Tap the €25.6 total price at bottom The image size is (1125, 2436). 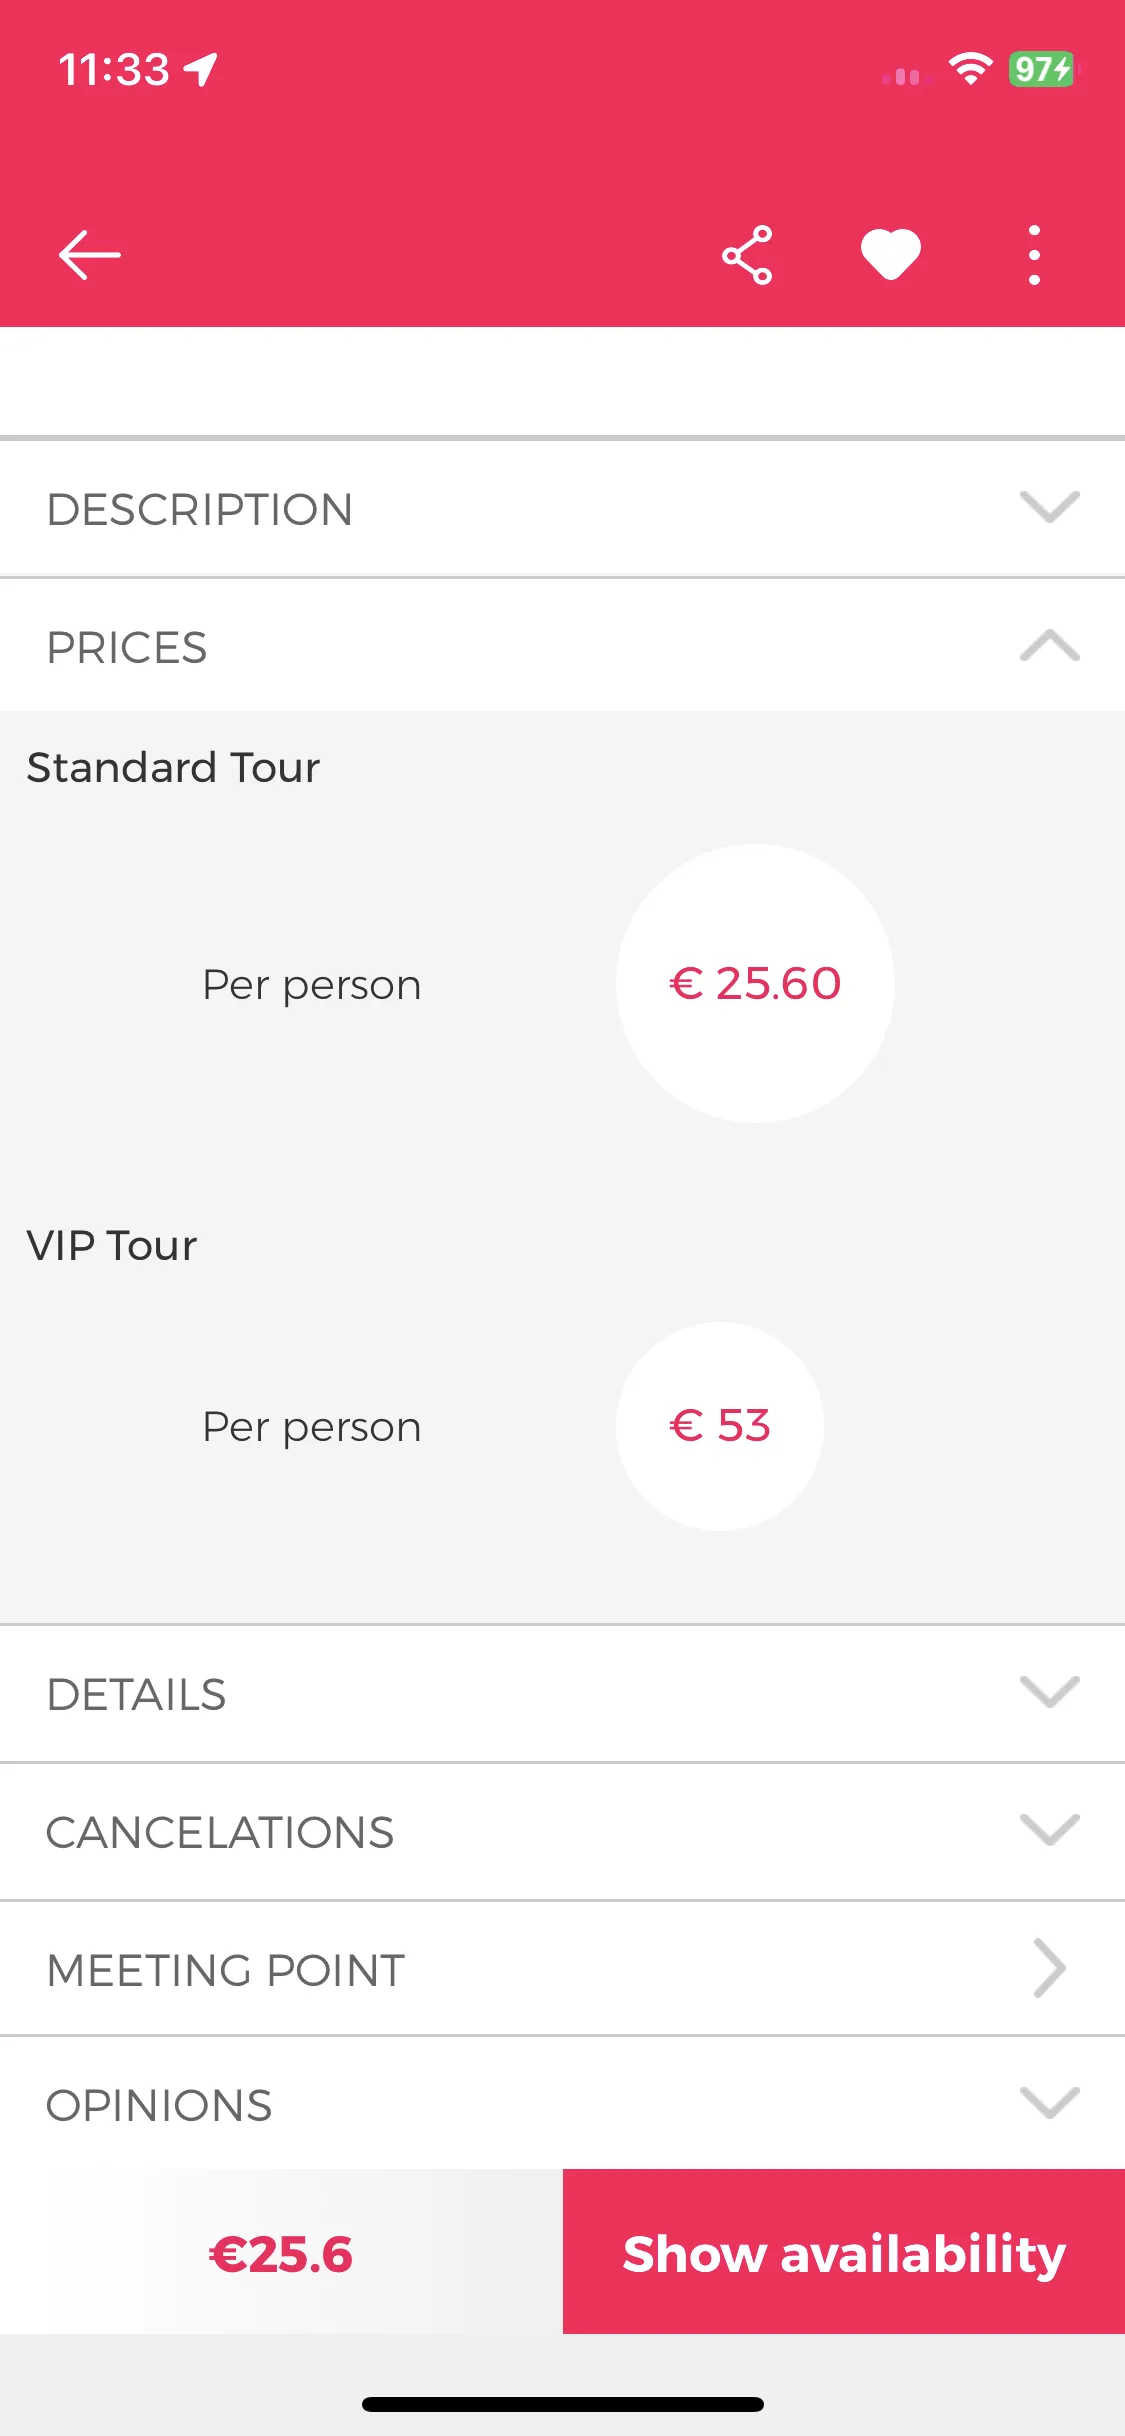click(281, 2254)
